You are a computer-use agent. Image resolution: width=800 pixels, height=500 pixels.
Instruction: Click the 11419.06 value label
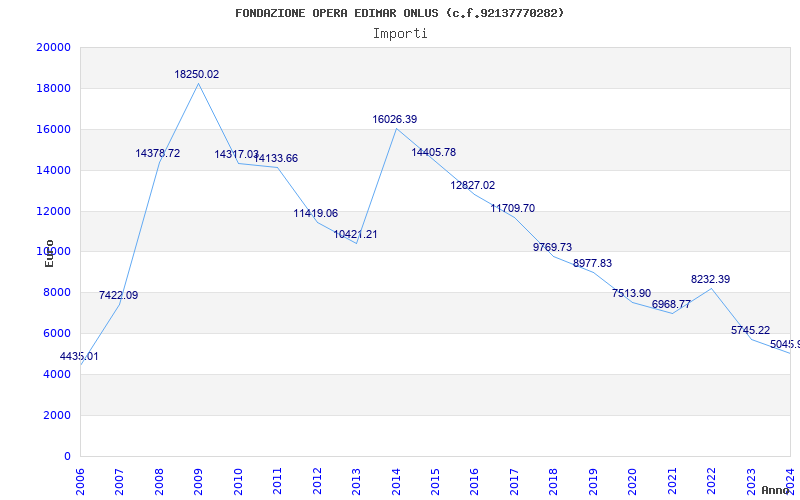316,213
